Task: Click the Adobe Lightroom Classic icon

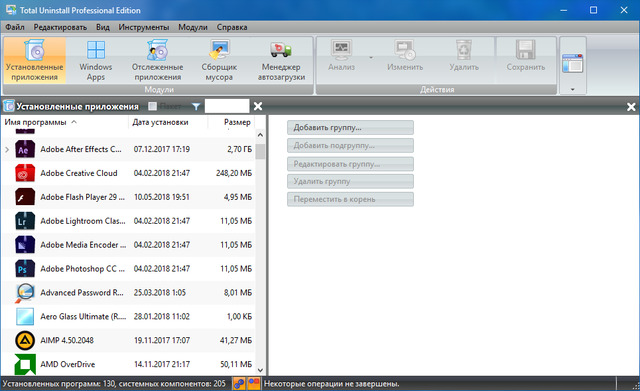Action: coord(25,221)
